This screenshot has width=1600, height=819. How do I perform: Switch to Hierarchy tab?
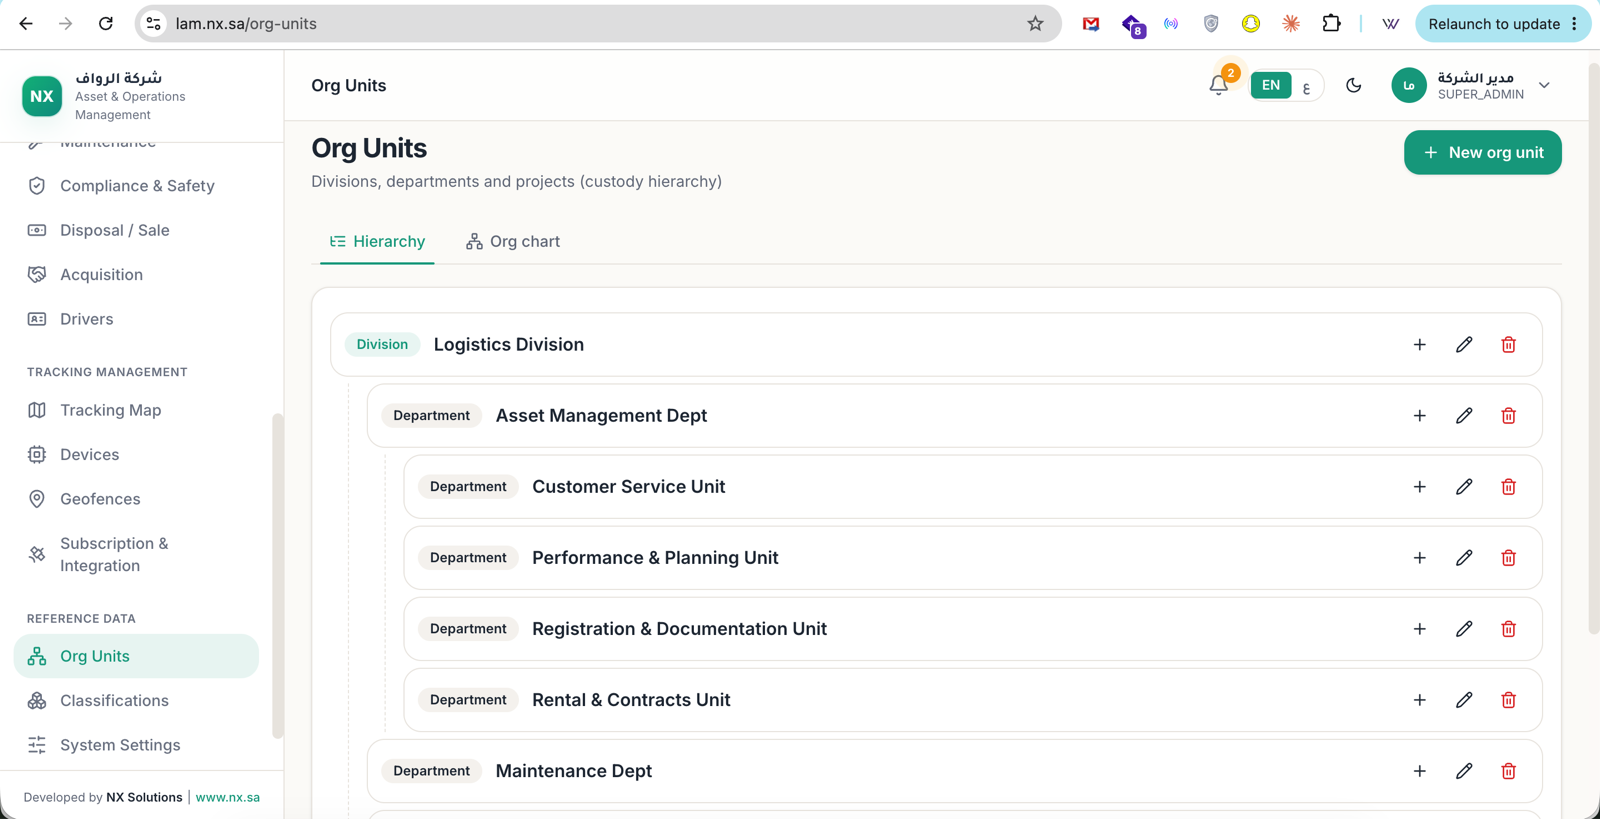[377, 242]
